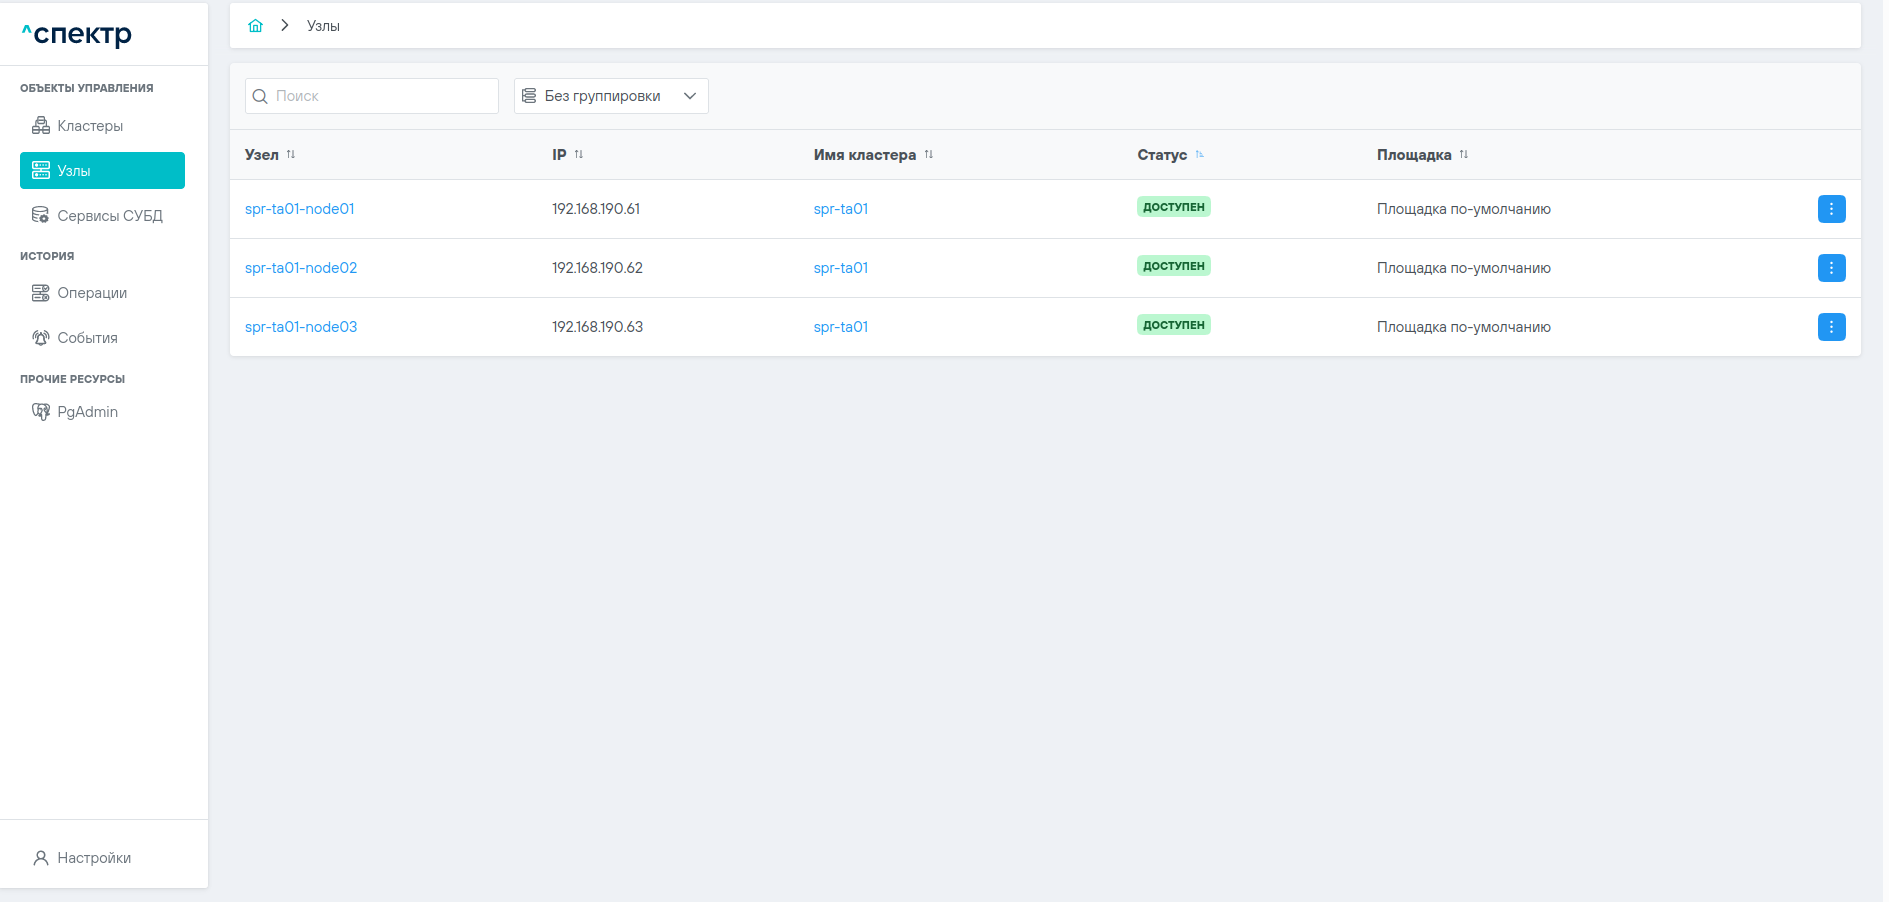The width and height of the screenshot is (1889, 902).
Task: Focus the Поиск search field
Action: pyautogui.click(x=382, y=96)
